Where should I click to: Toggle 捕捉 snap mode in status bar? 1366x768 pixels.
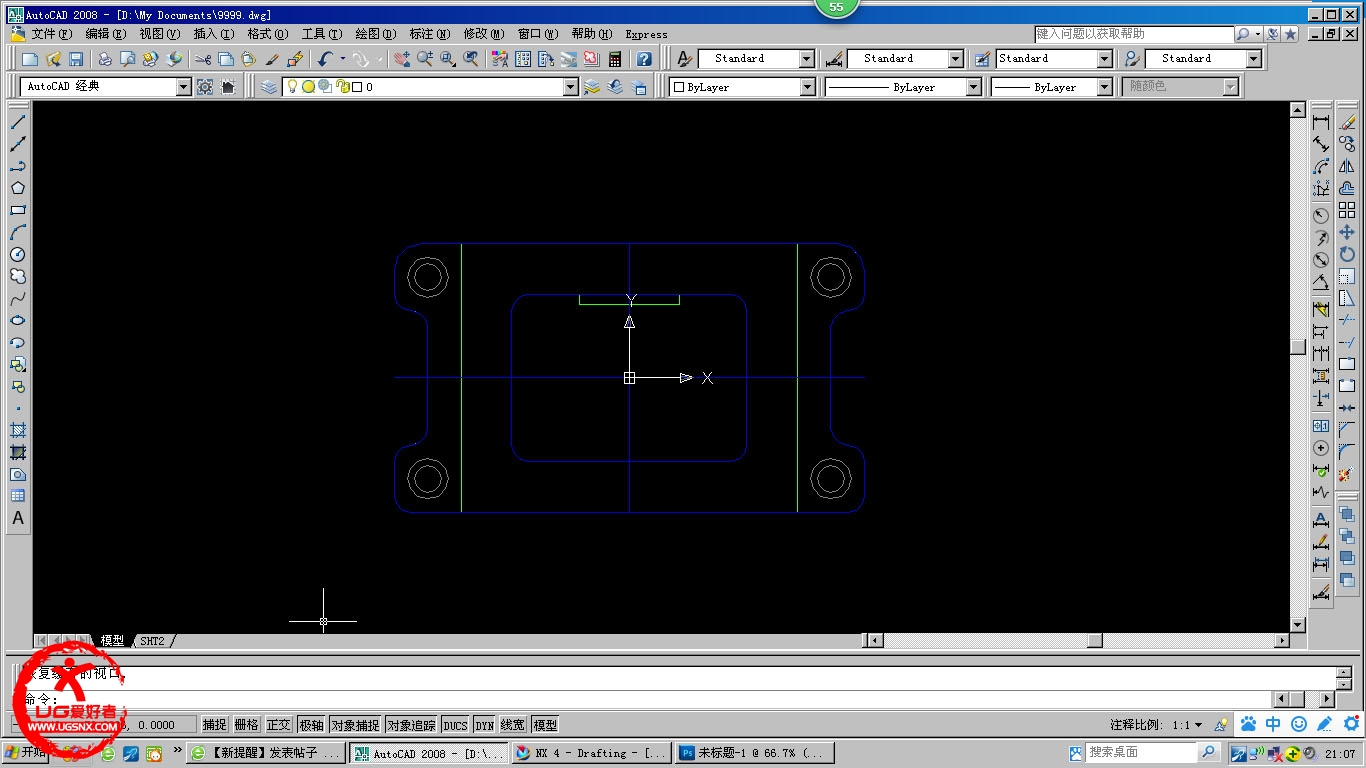(x=214, y=725)
